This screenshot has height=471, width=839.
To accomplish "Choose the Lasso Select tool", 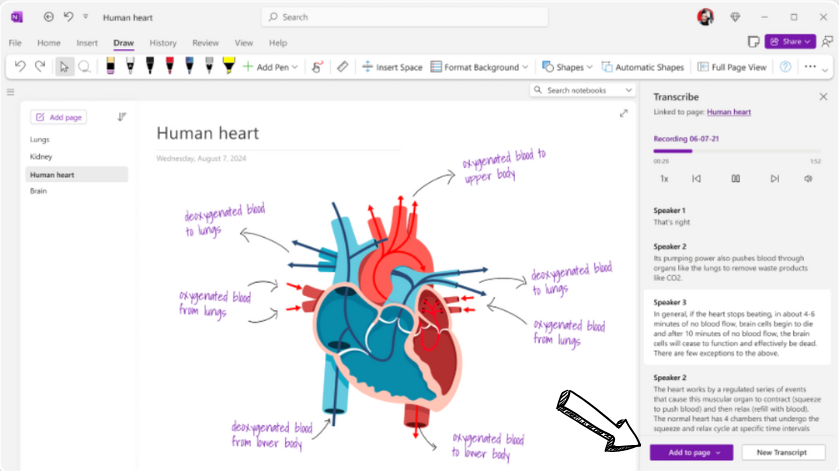I will pos(84,67).
